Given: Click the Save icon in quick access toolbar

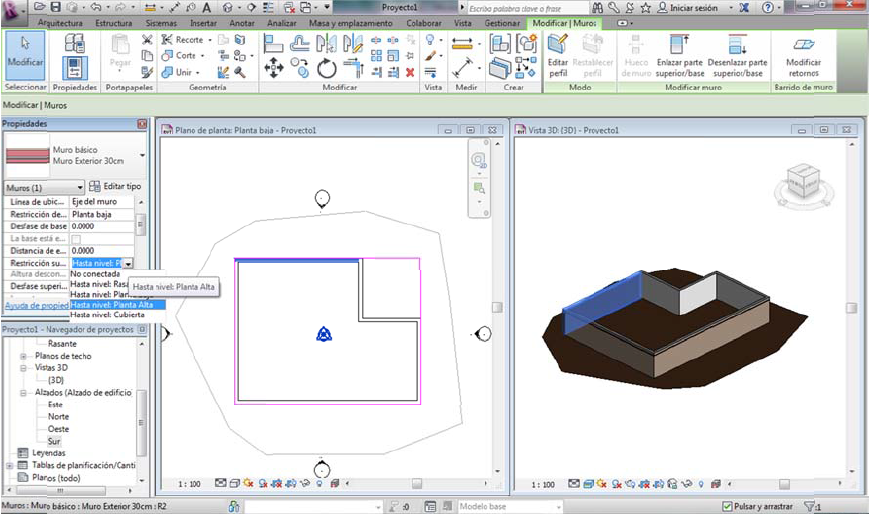Looking at the screenshot, I should coord(55,7).
